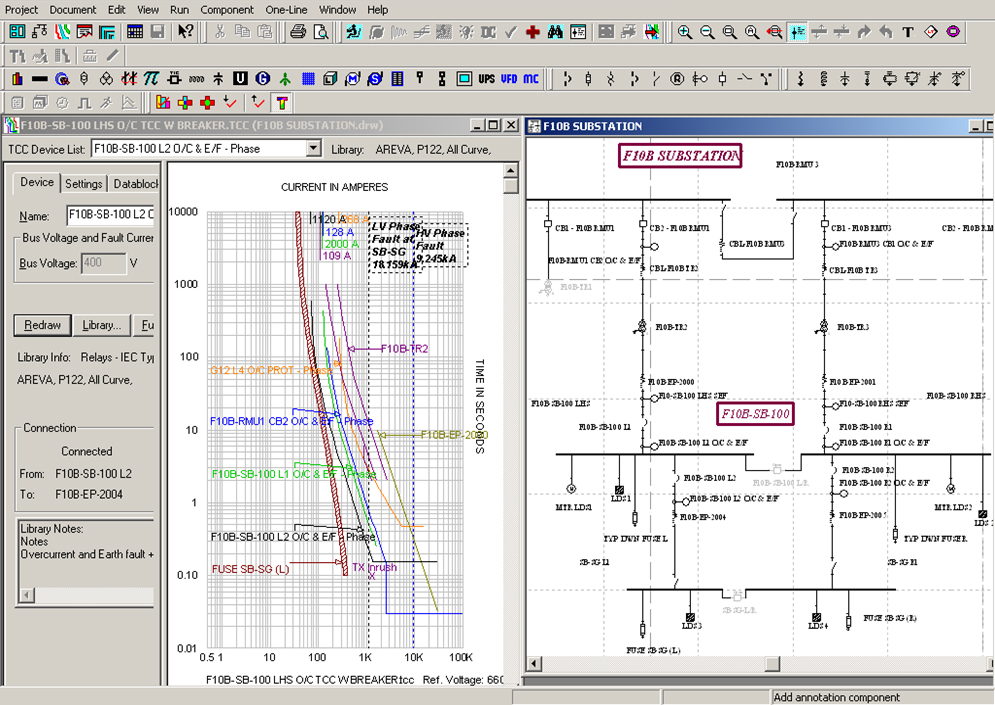Select the black G generator icon
The width and height of the screenshot is (995, 705).
pos(263,78)
